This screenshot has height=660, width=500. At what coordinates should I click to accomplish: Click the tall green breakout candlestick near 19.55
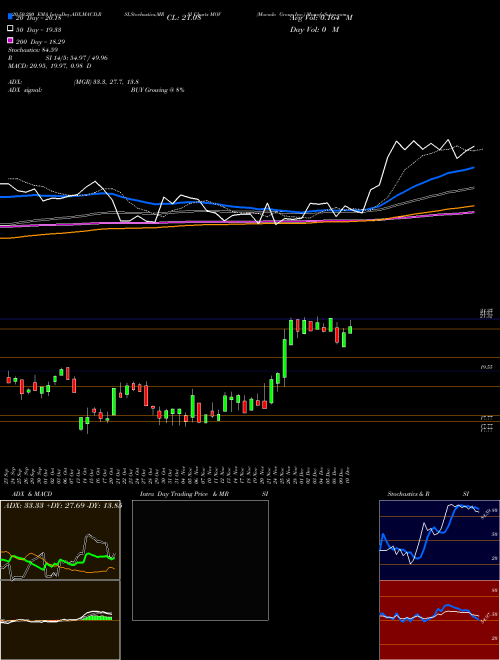[285, 358]
